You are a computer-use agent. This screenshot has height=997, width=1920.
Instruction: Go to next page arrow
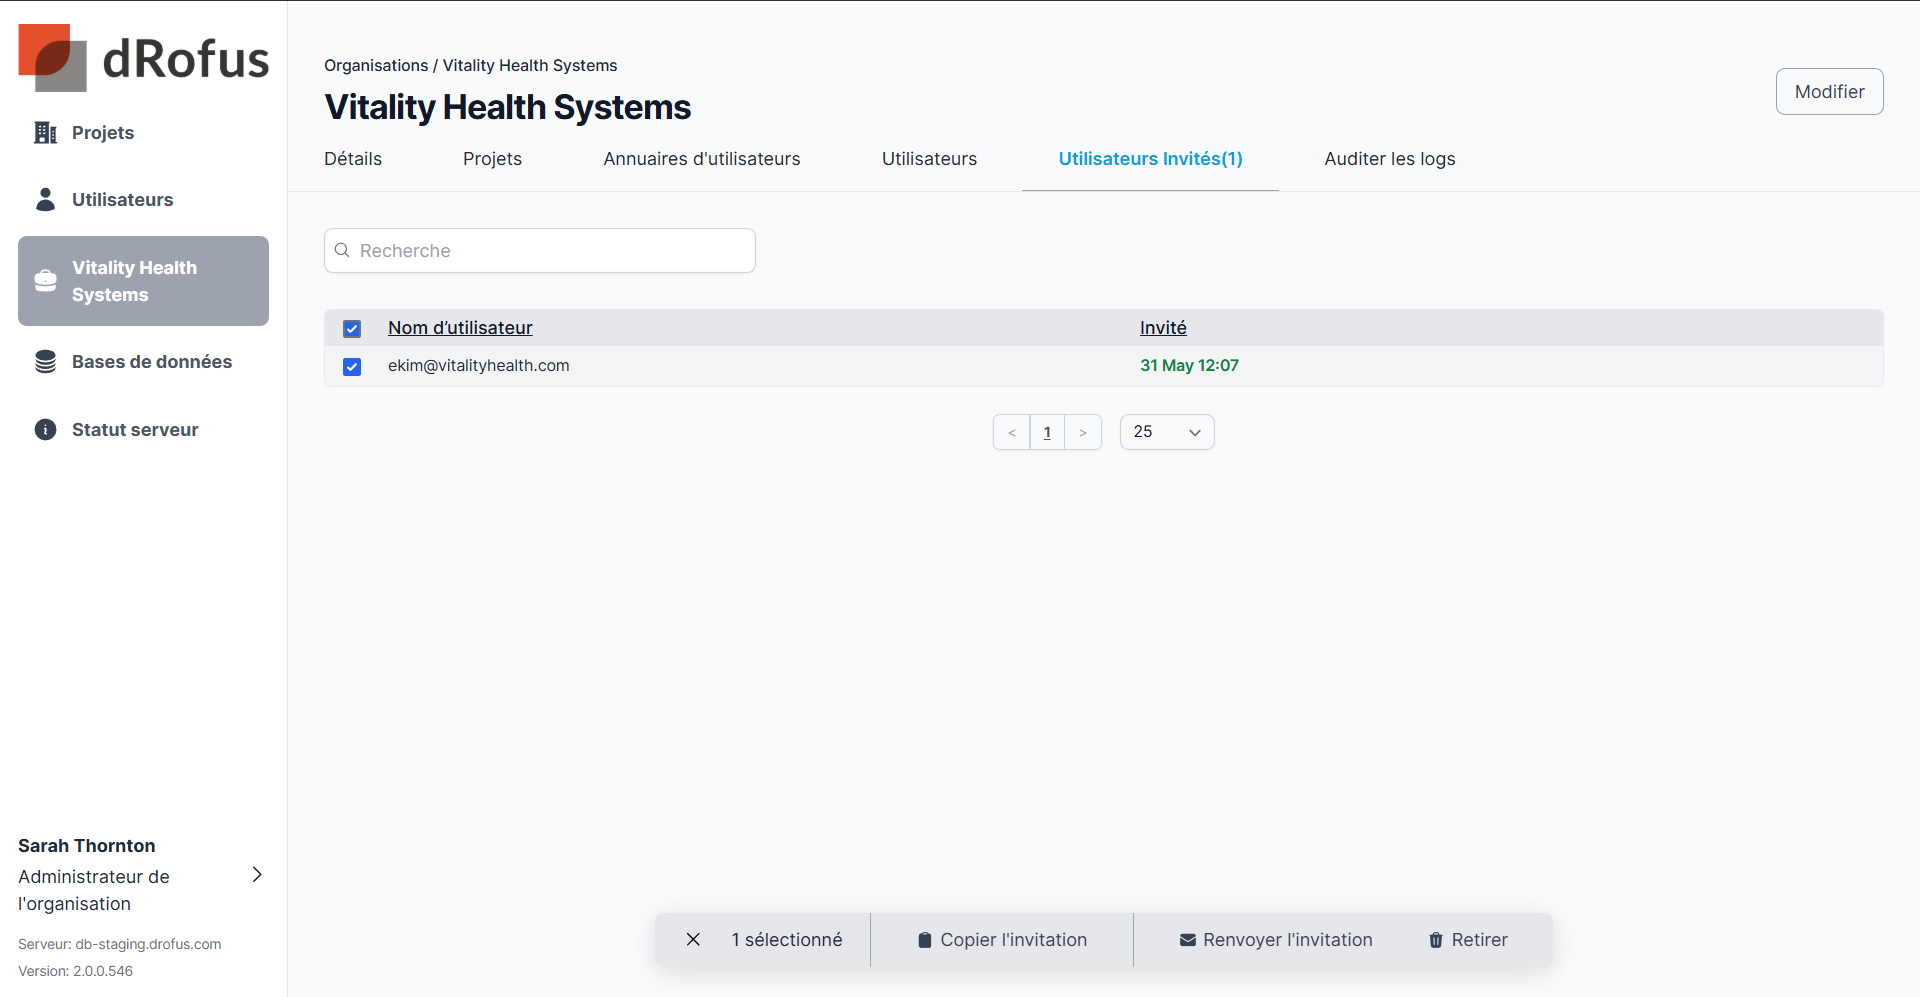(1083, 432)
